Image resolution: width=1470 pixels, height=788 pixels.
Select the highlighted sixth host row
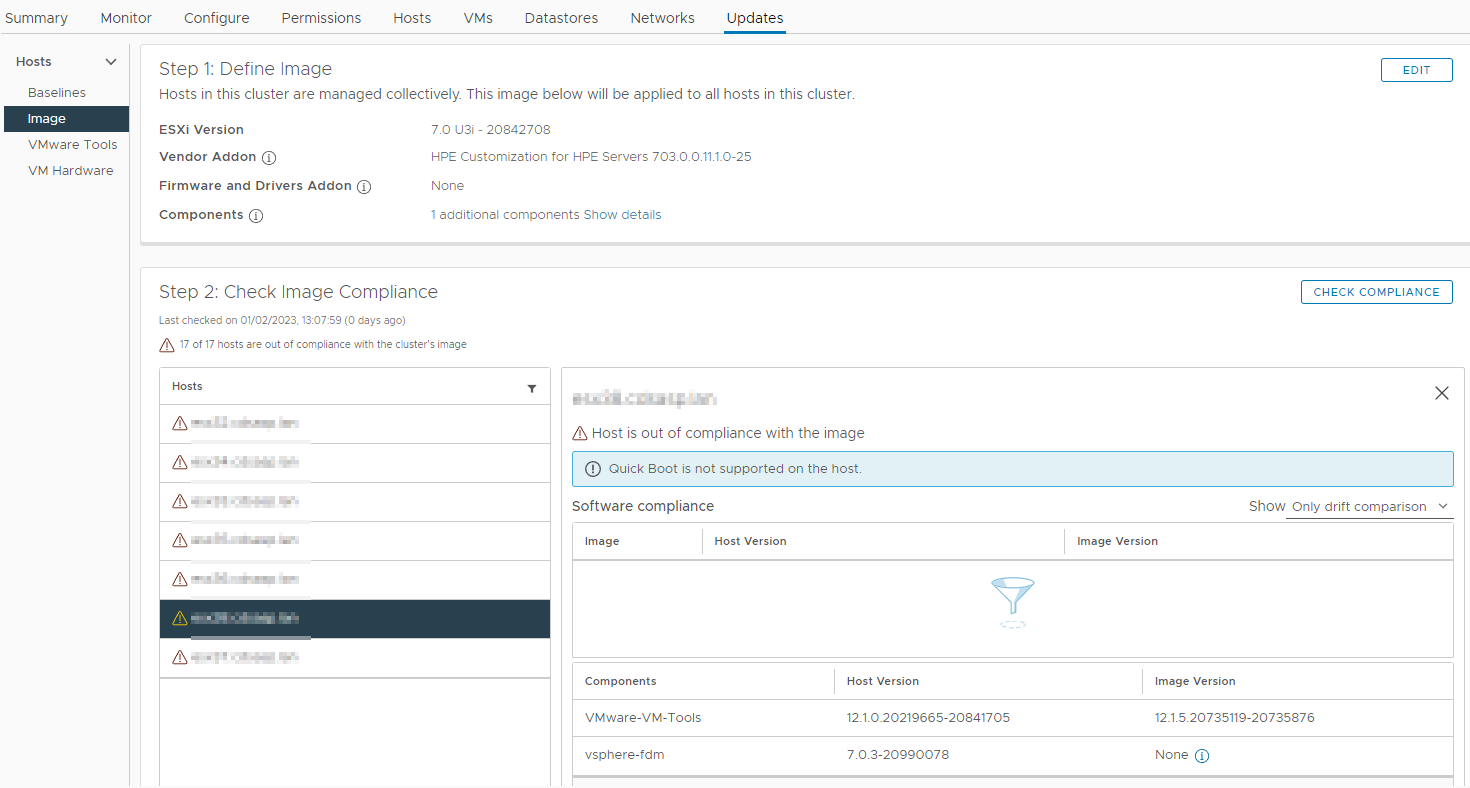point(355,619)
